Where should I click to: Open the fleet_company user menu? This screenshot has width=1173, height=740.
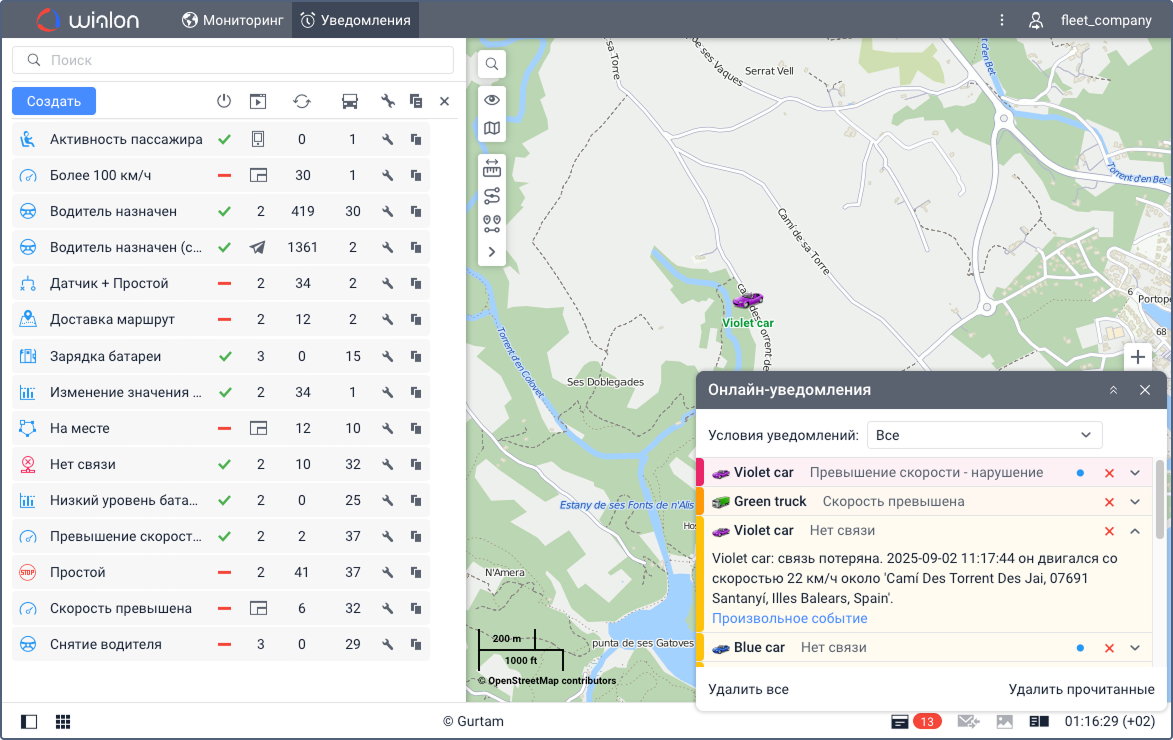pos(1092,20)
